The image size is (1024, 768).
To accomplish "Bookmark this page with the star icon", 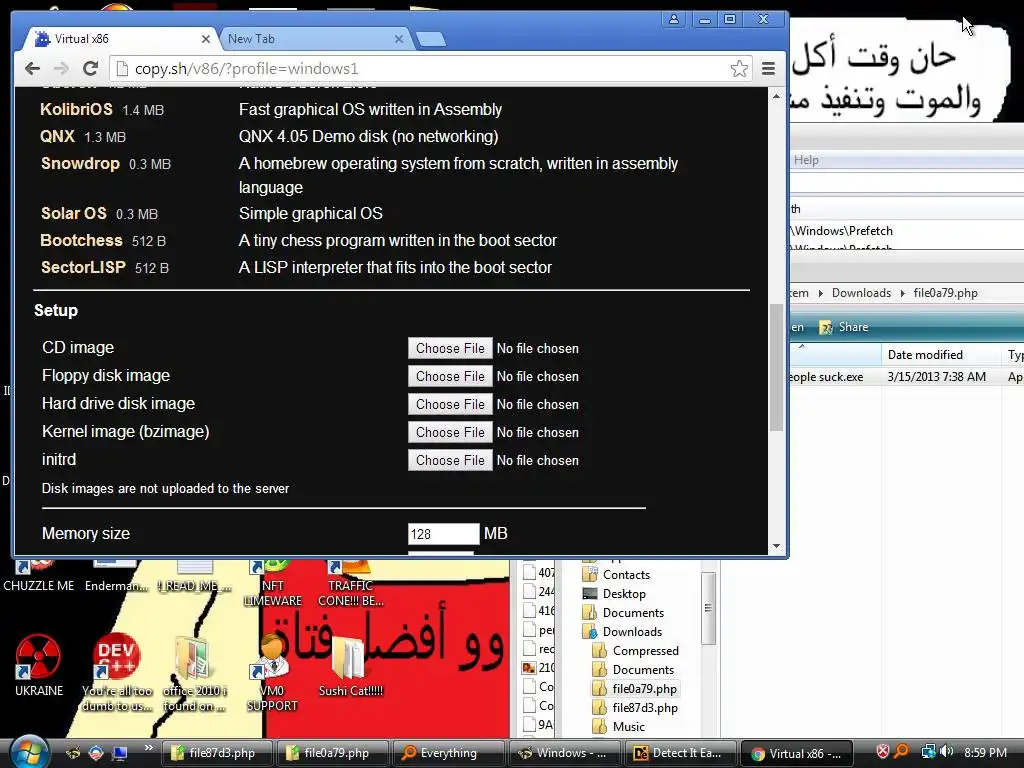I will (739, 69).
